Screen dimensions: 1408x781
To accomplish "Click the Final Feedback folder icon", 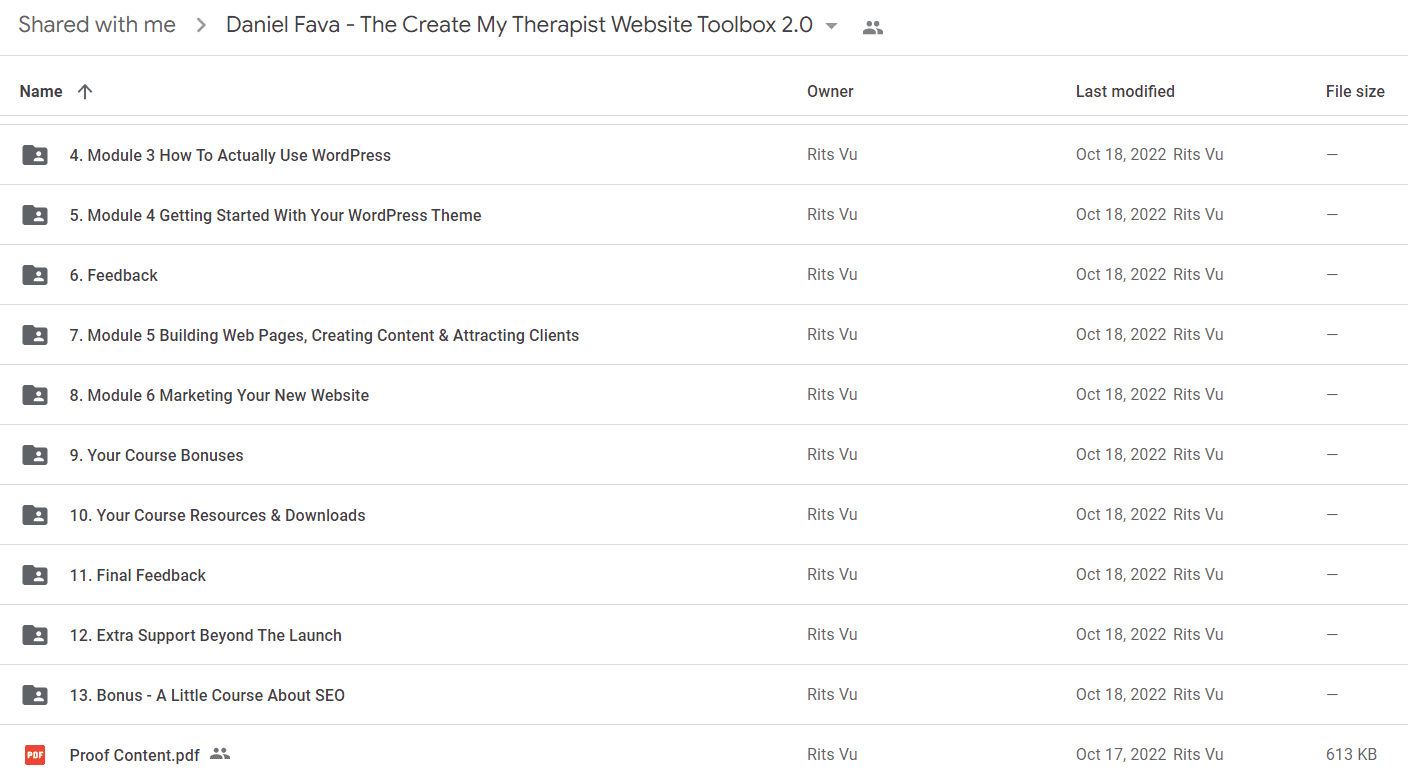I will coord(35,575).
